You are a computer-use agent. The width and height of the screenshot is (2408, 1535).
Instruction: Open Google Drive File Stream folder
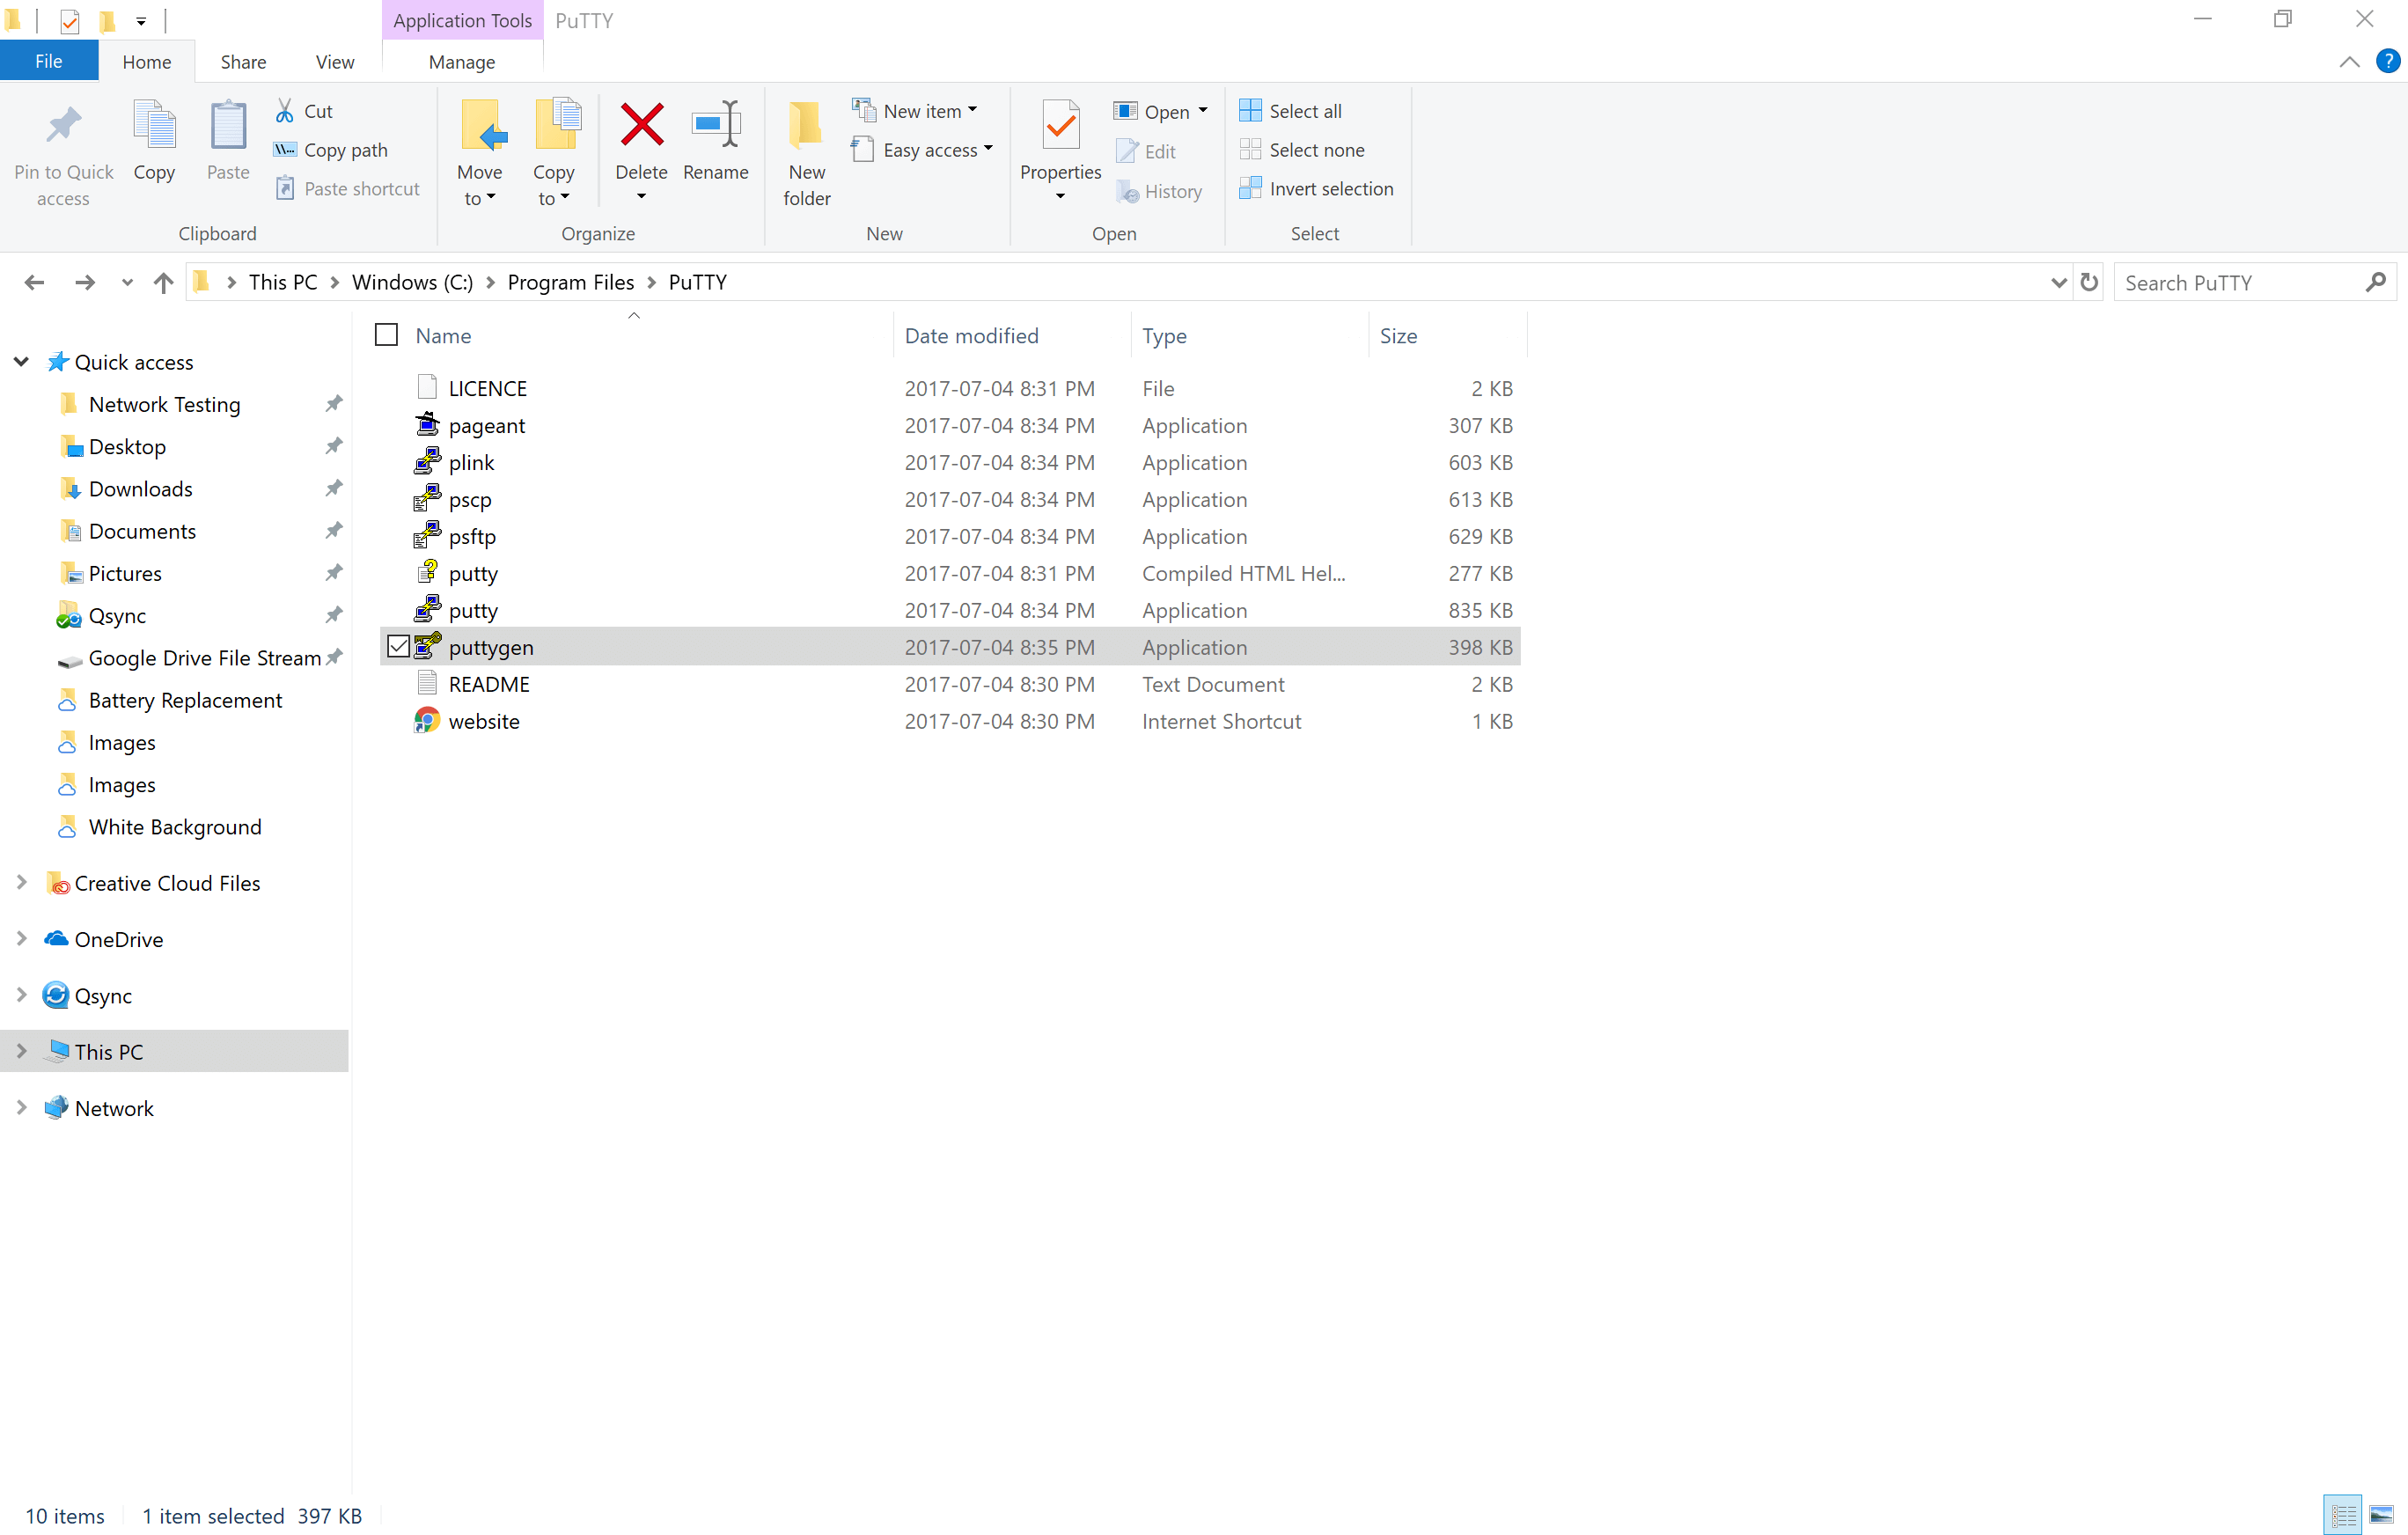point(205,658)
